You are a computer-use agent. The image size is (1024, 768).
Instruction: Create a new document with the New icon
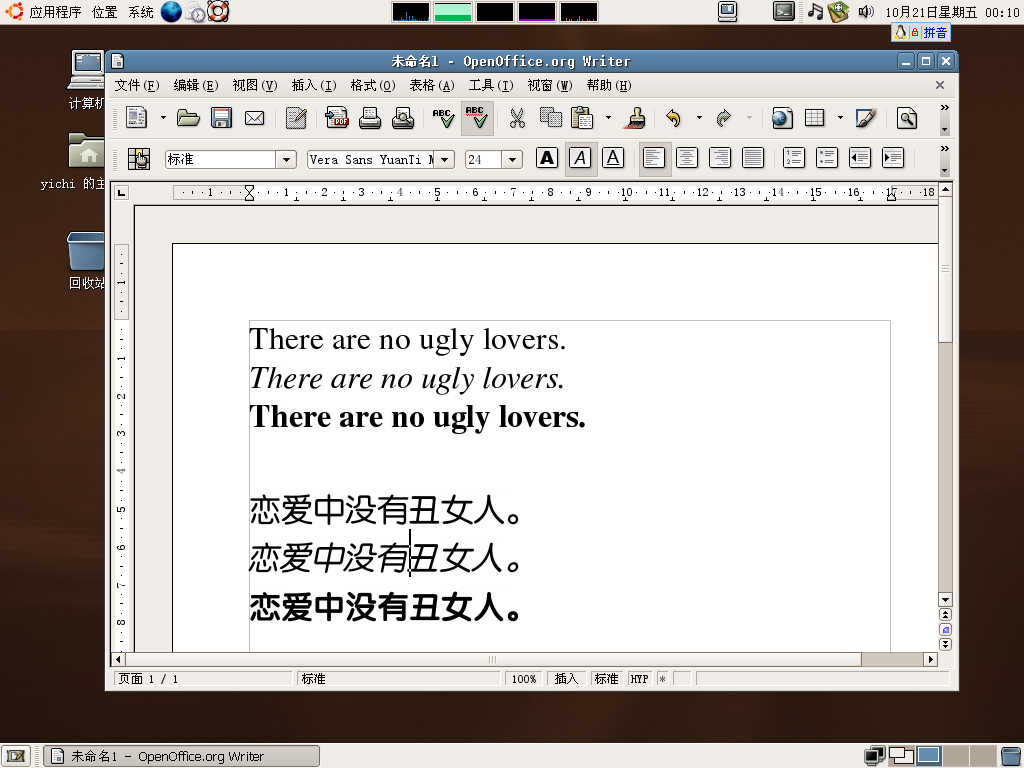coord(136,118)
